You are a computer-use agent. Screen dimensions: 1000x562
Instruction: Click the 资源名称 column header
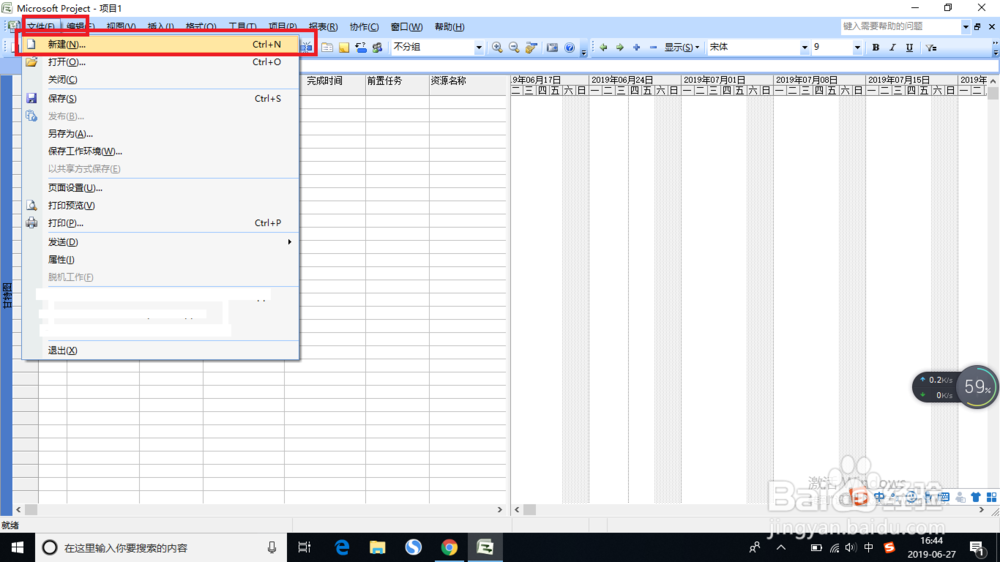(x=468, y=81)
